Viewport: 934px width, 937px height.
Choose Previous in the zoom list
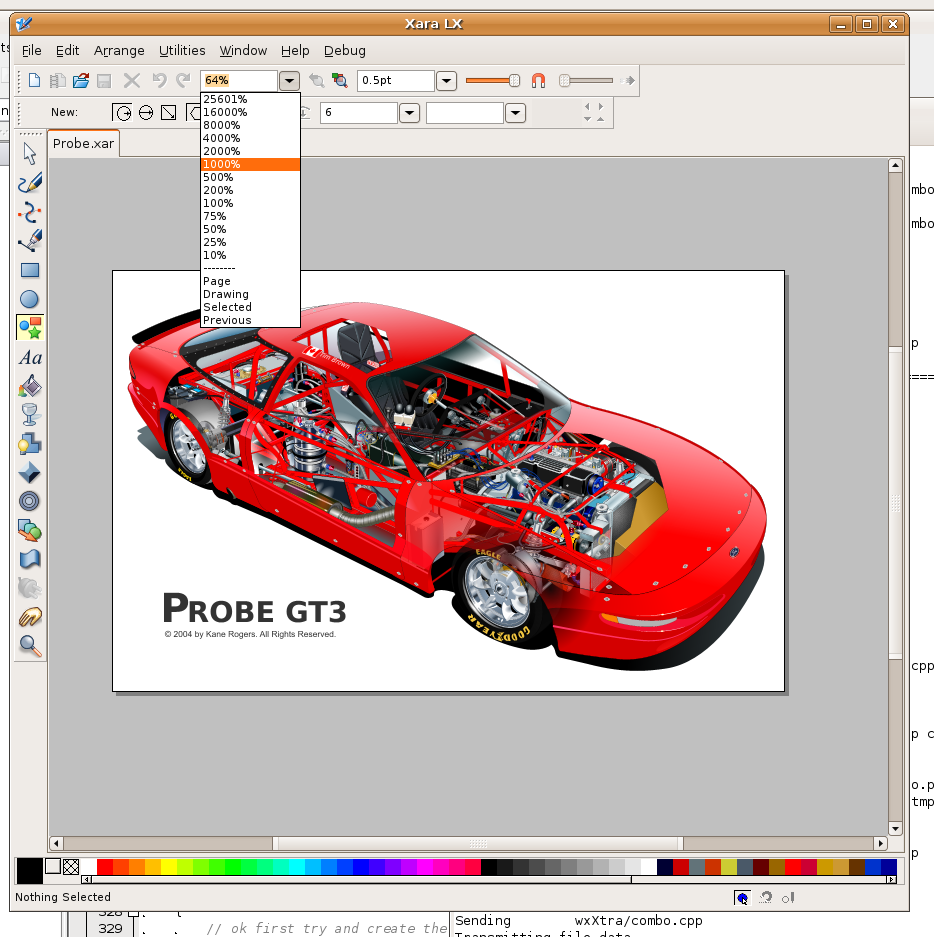click(250, 320)
